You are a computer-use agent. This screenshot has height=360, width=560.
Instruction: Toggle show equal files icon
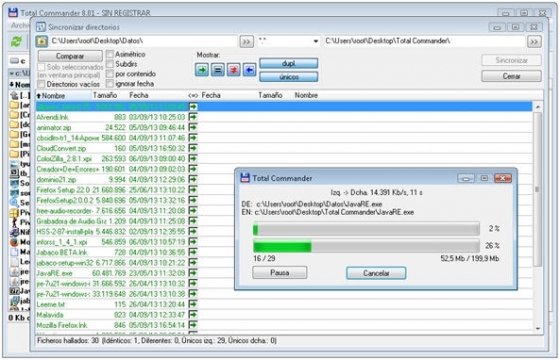218,70
